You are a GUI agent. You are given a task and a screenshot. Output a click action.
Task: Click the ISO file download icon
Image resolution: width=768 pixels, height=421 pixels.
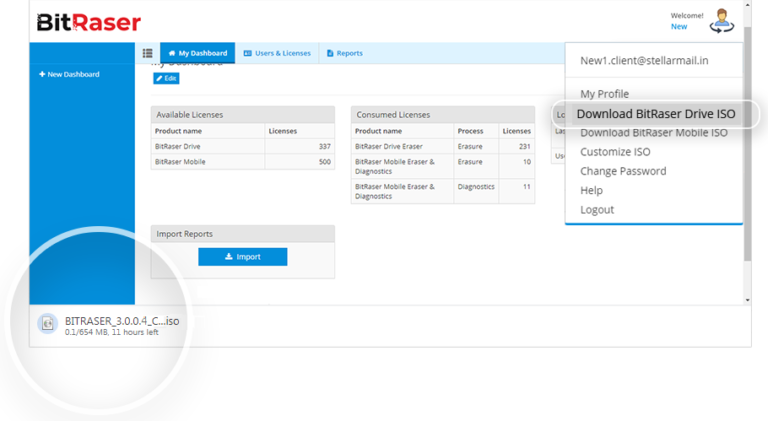point(47,323)
